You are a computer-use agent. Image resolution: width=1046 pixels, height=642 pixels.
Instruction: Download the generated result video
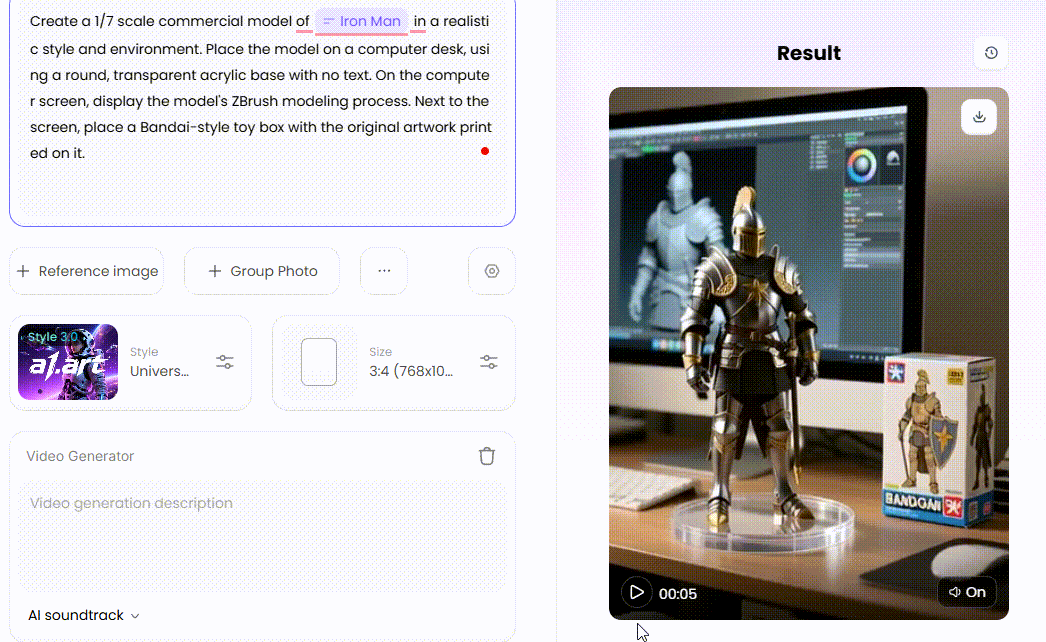pos(978,116)
